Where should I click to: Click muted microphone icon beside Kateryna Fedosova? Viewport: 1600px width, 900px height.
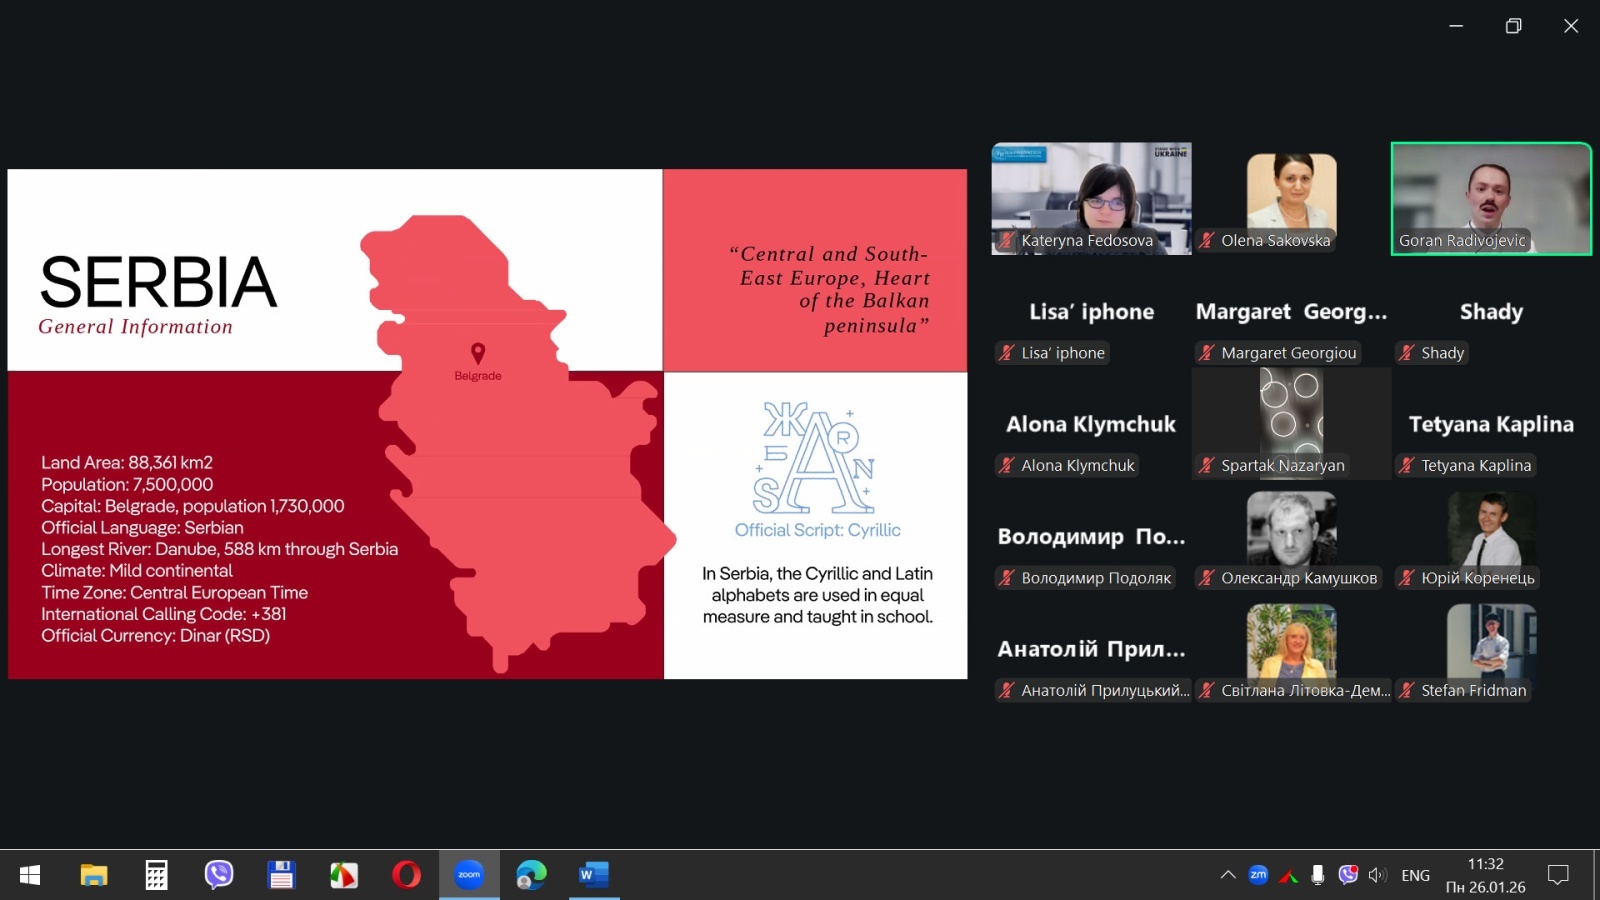coord(1006,240)
